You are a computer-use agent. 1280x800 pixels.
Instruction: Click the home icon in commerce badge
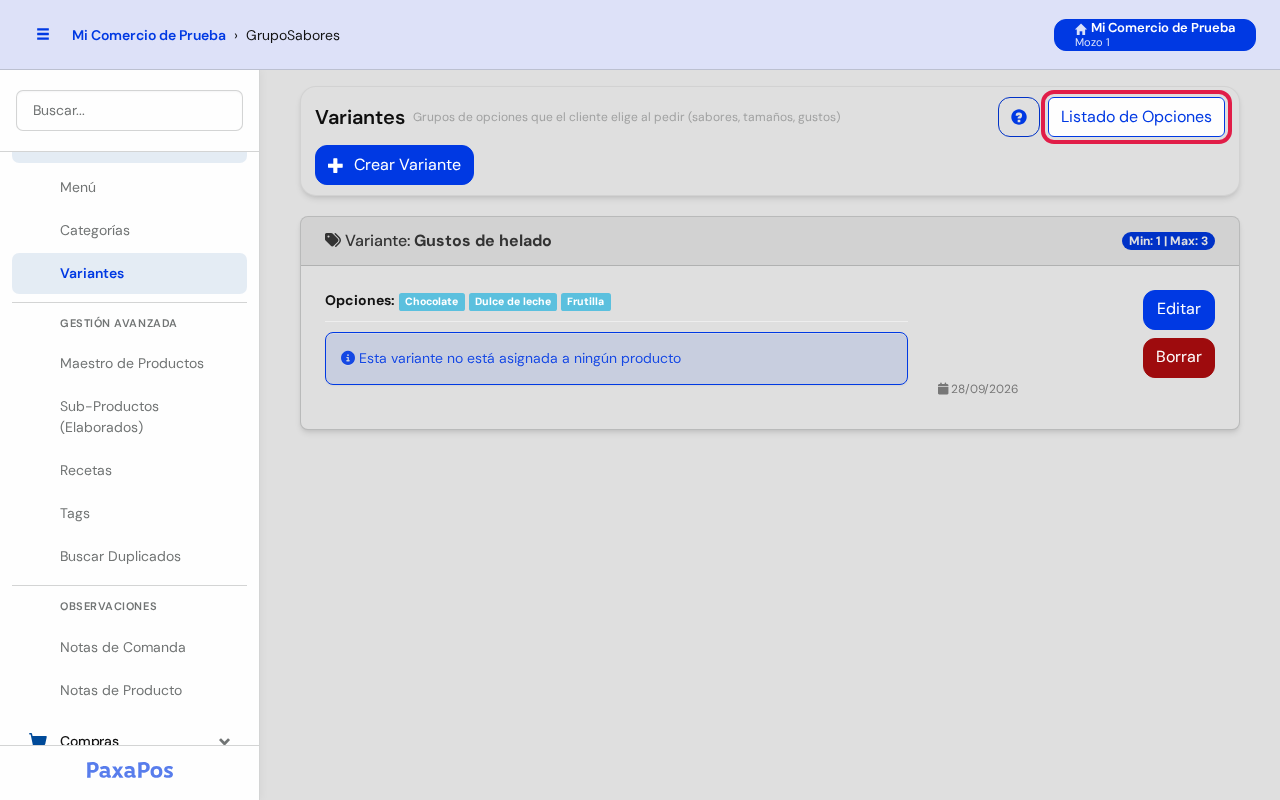click(x=1081, y=29)
